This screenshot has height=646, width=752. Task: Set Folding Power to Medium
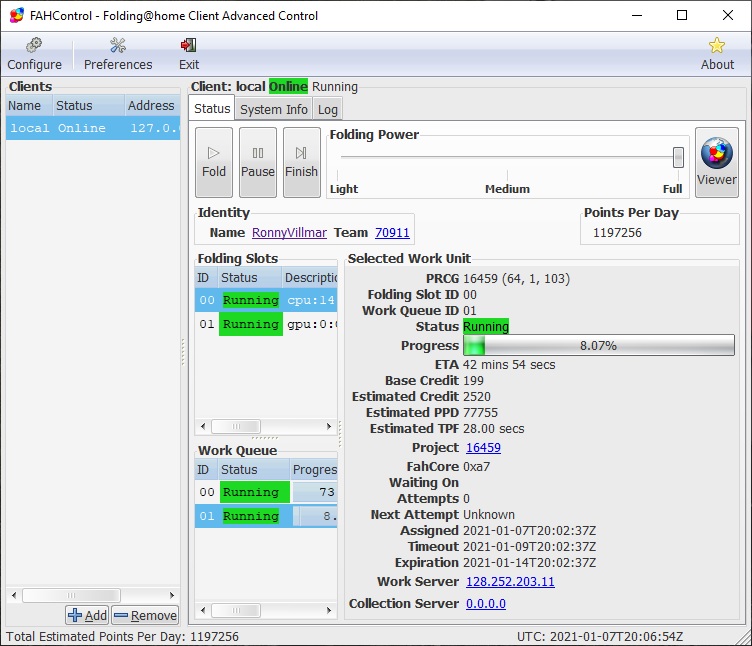[x=507, y=189]
